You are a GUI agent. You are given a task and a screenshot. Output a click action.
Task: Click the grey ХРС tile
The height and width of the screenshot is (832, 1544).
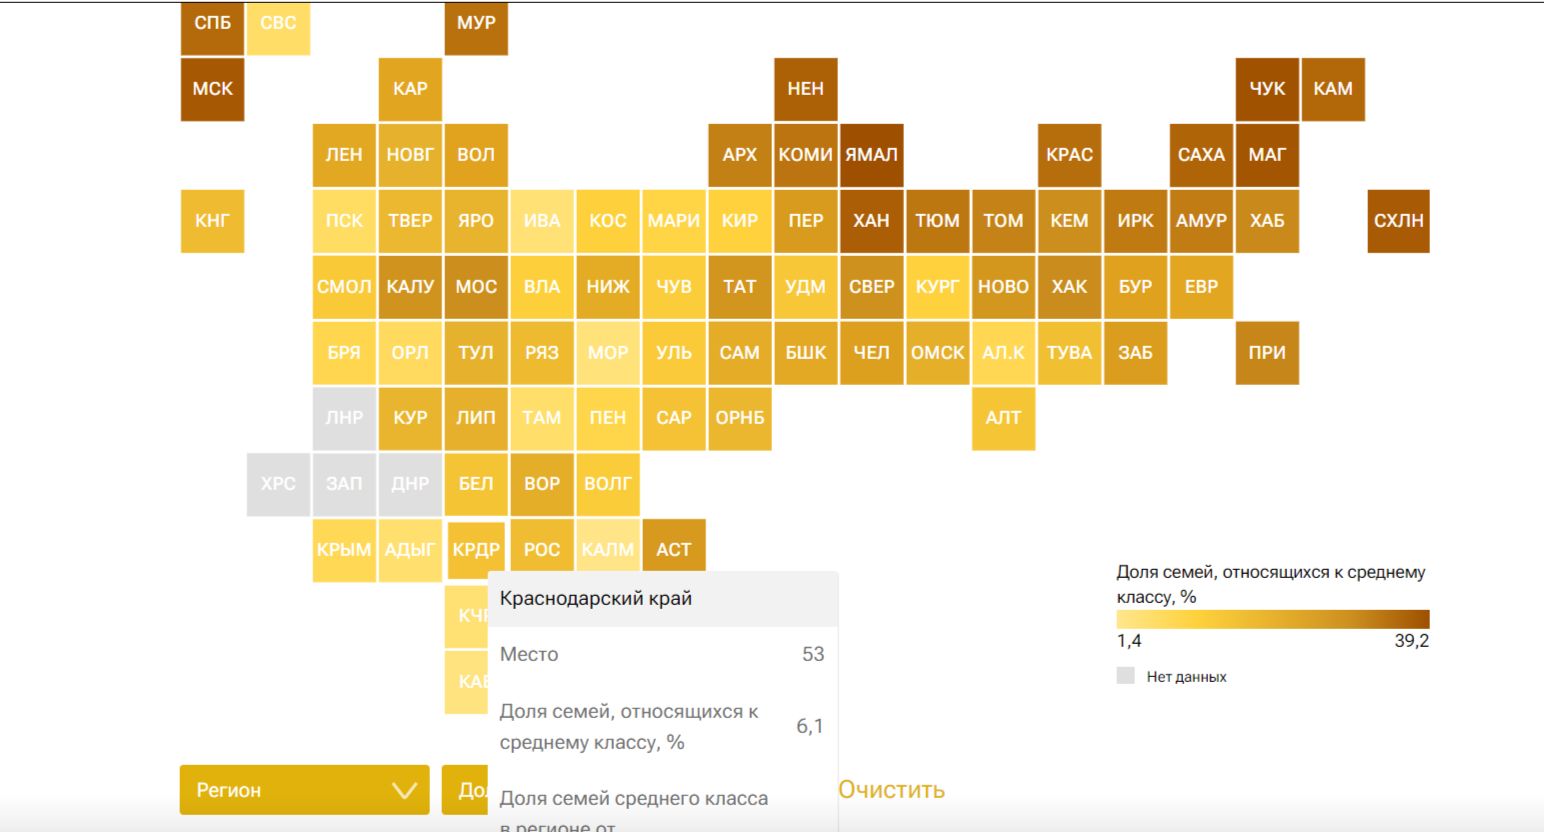(x=278, y=484)
